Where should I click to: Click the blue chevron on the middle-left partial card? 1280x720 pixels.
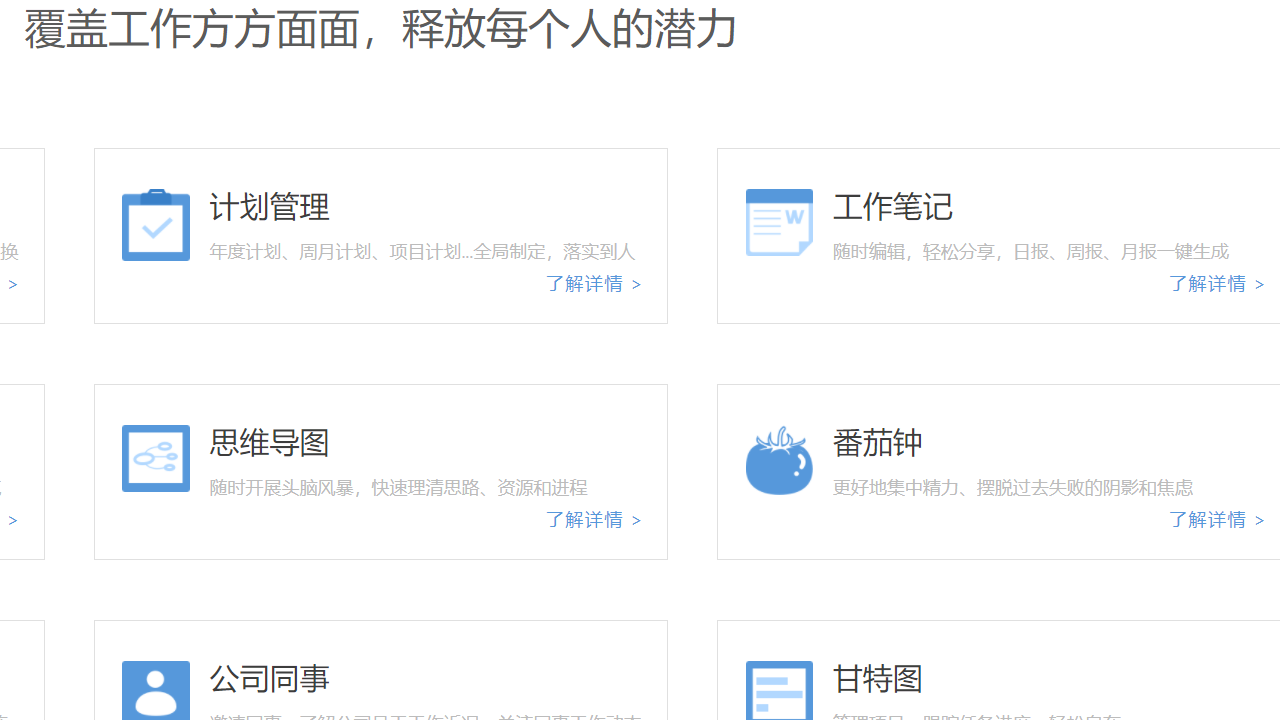pyautogui.click(x=12, y=520)
